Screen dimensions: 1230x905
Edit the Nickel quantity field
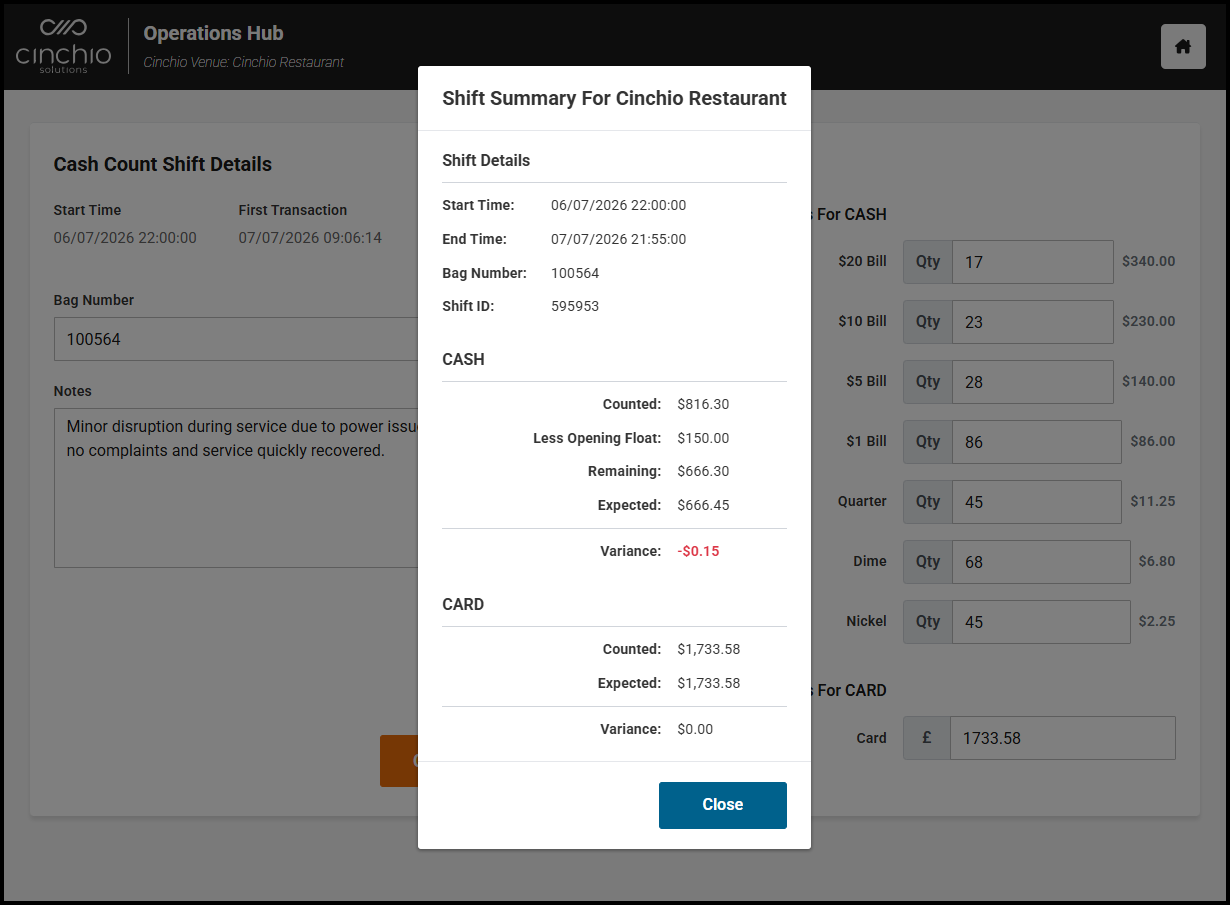1040,622
